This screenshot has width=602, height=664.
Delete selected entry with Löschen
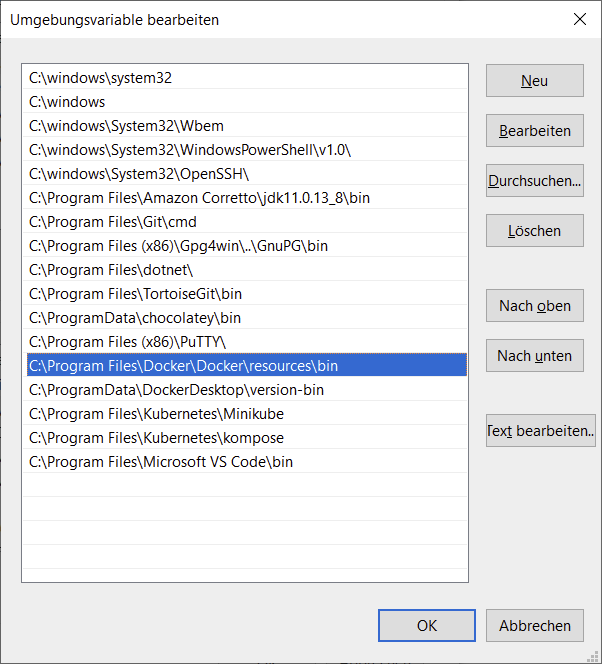coord(535,230)
